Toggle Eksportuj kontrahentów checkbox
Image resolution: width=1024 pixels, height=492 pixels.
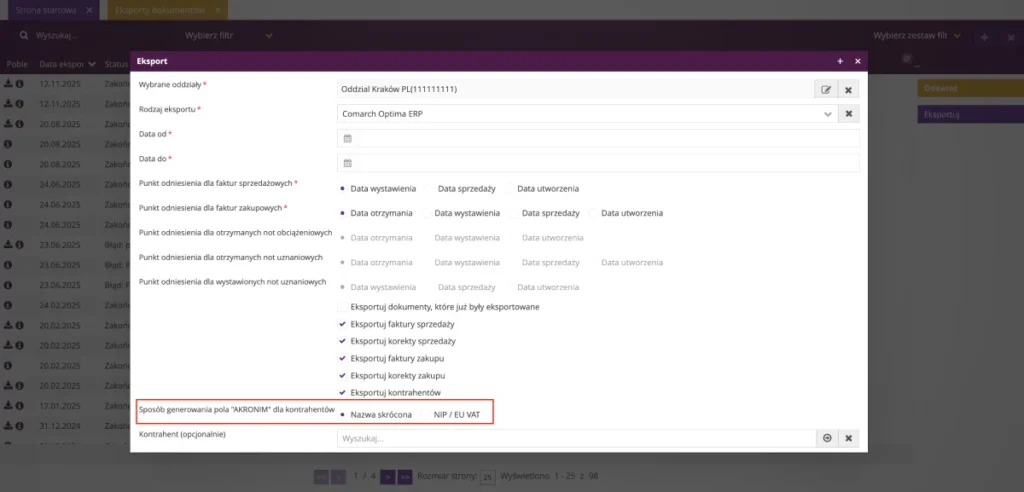click(342, 393)
